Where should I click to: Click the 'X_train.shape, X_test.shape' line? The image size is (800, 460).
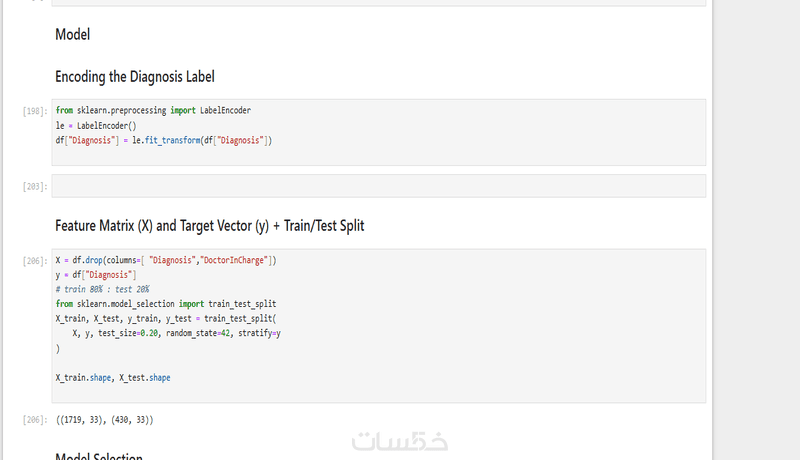tap(113, 378)
